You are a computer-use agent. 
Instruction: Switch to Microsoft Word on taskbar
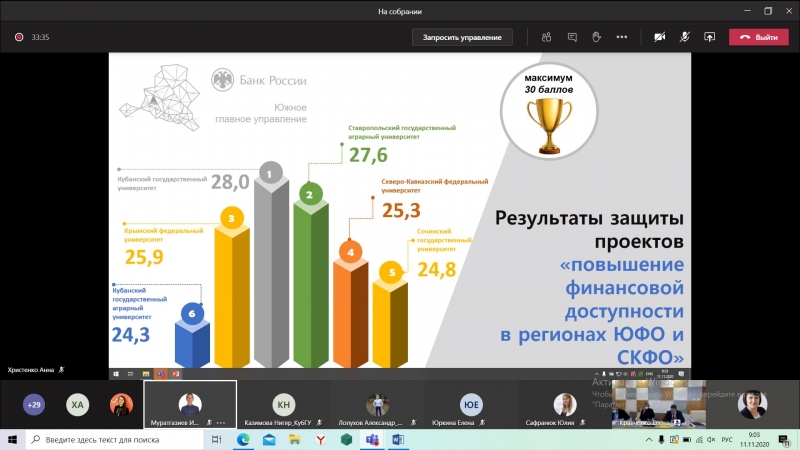[x=398, y=439]
